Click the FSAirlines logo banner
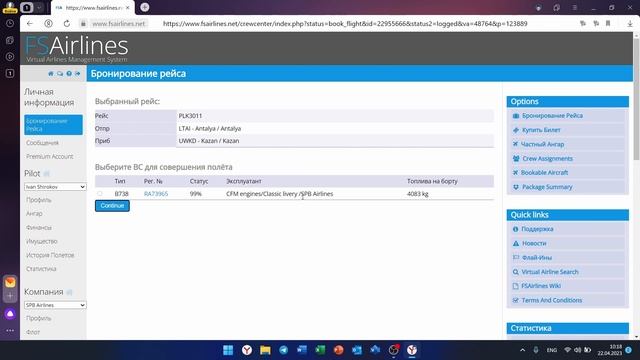Image resolution: width=640 pixels, height=360 pixels. pos(77,49)
